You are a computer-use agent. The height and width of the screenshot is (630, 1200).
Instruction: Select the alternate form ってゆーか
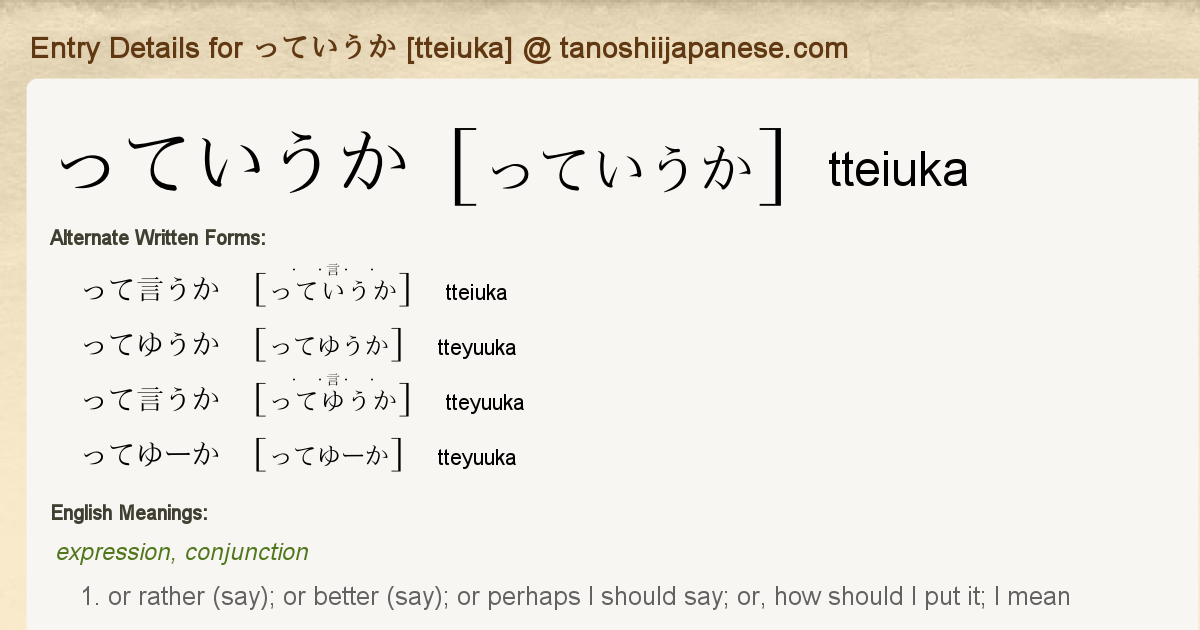151,455
